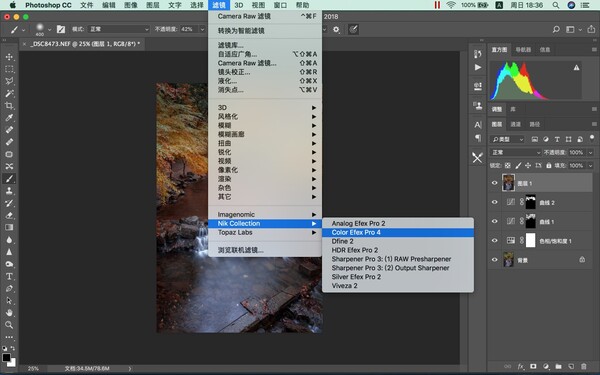Choose Viveza 2 from submenu
The image size is (600, 375).
398,285
